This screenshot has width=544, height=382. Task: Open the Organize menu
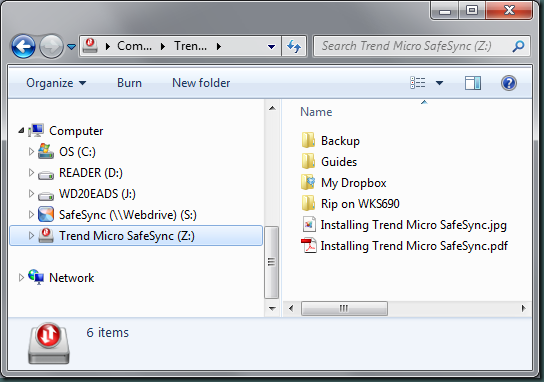pos(56,83)
